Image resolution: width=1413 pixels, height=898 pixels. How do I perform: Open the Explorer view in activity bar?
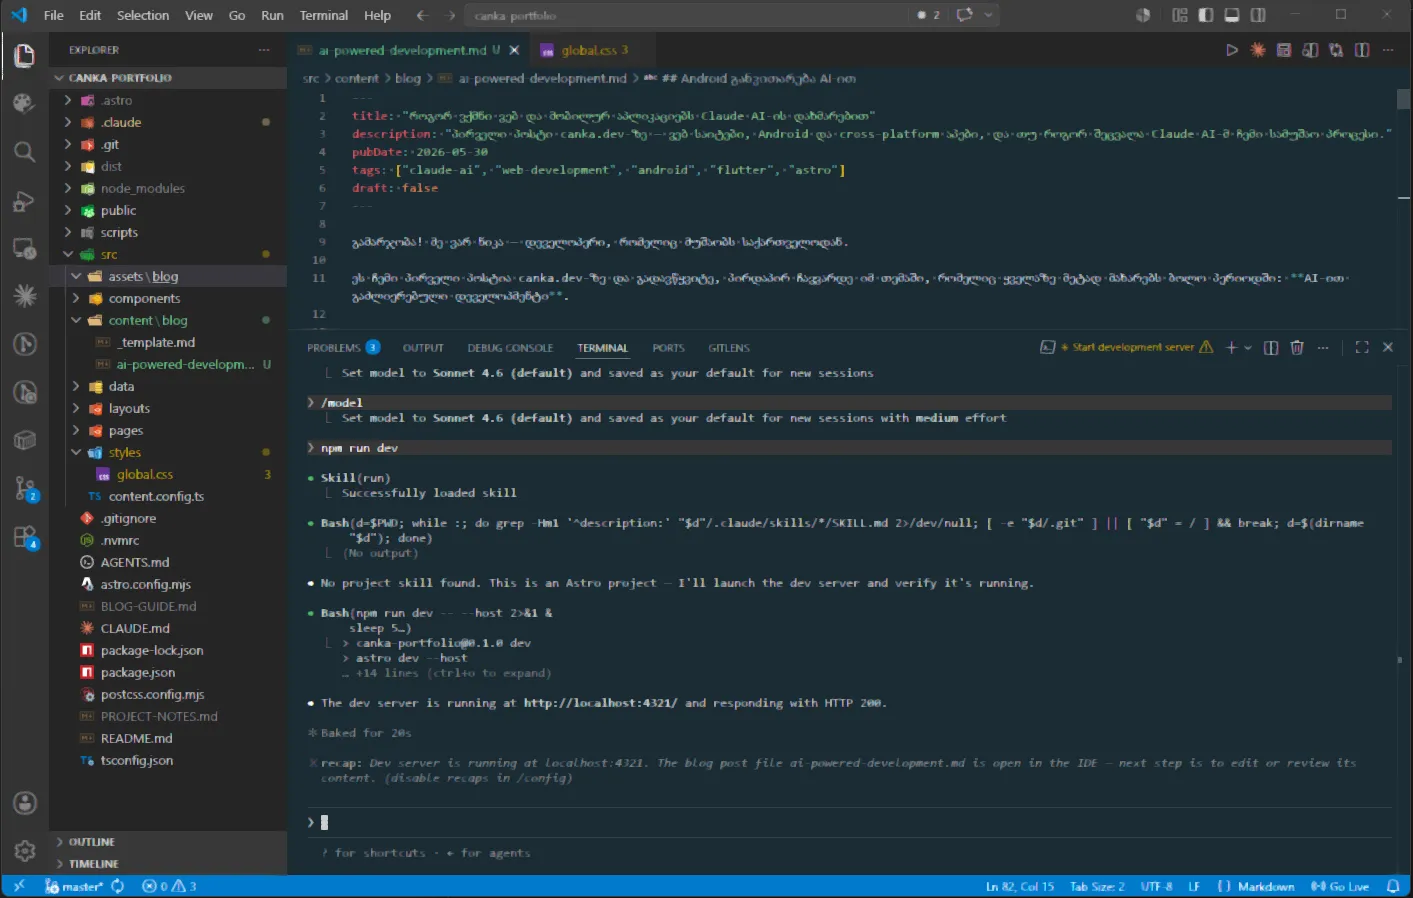[x=24, y=56]
